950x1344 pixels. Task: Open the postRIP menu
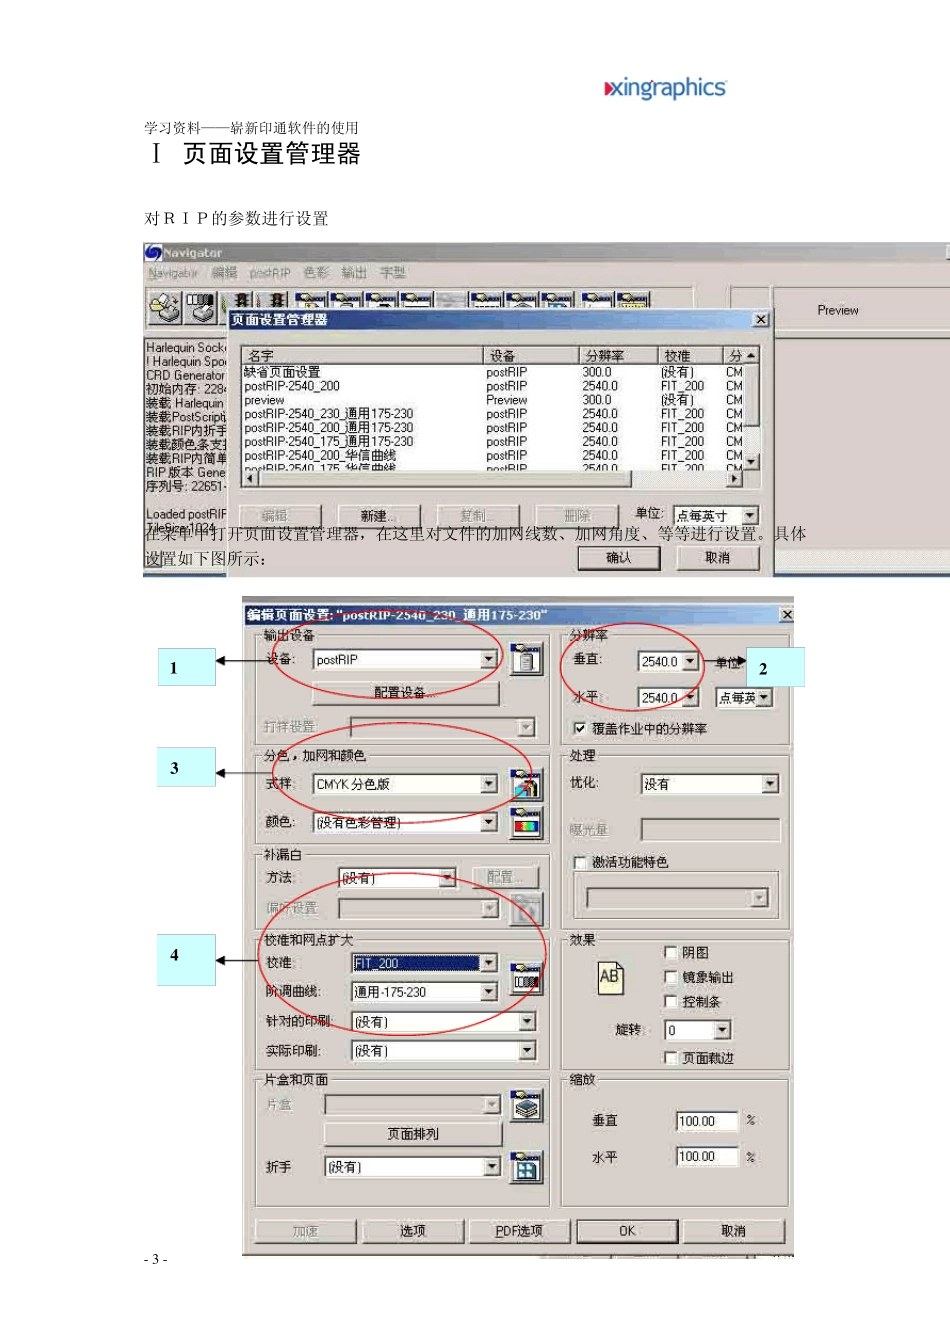pos(270,273)
